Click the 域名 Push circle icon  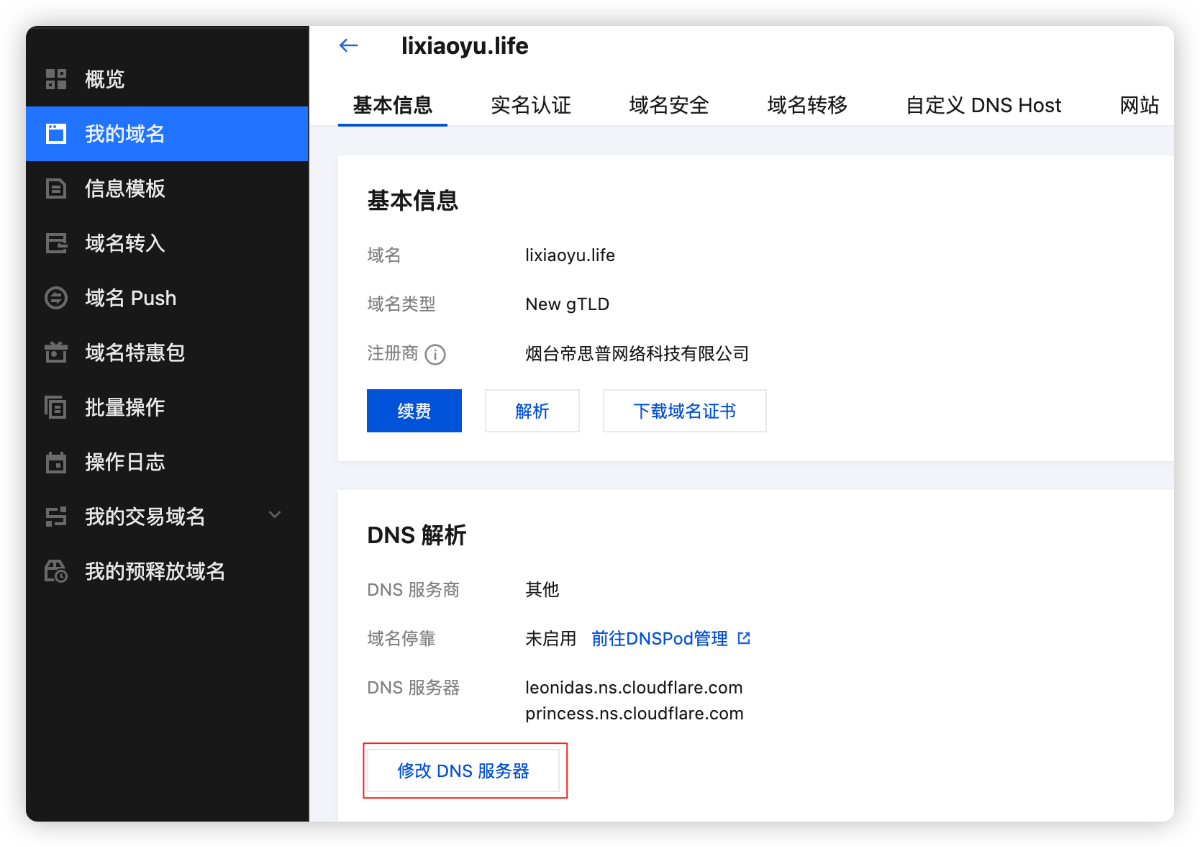point(56,298)
